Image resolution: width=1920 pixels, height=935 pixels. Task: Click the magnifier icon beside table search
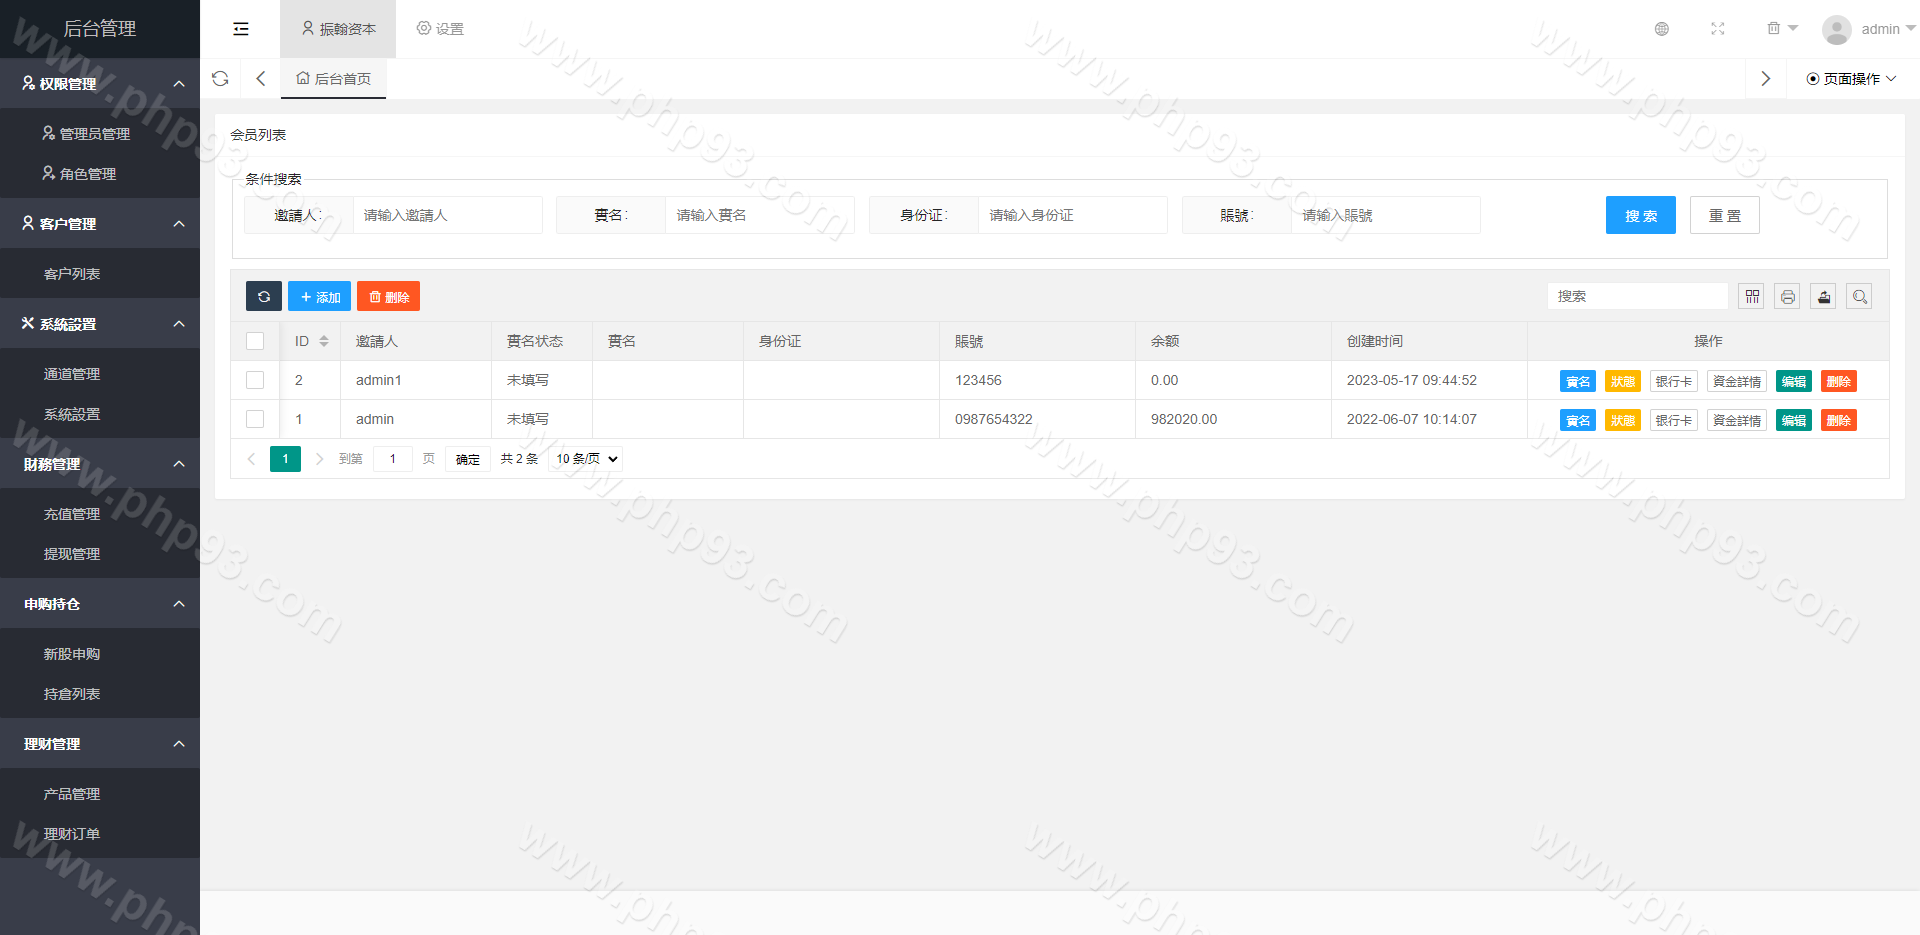point(1859,297)
